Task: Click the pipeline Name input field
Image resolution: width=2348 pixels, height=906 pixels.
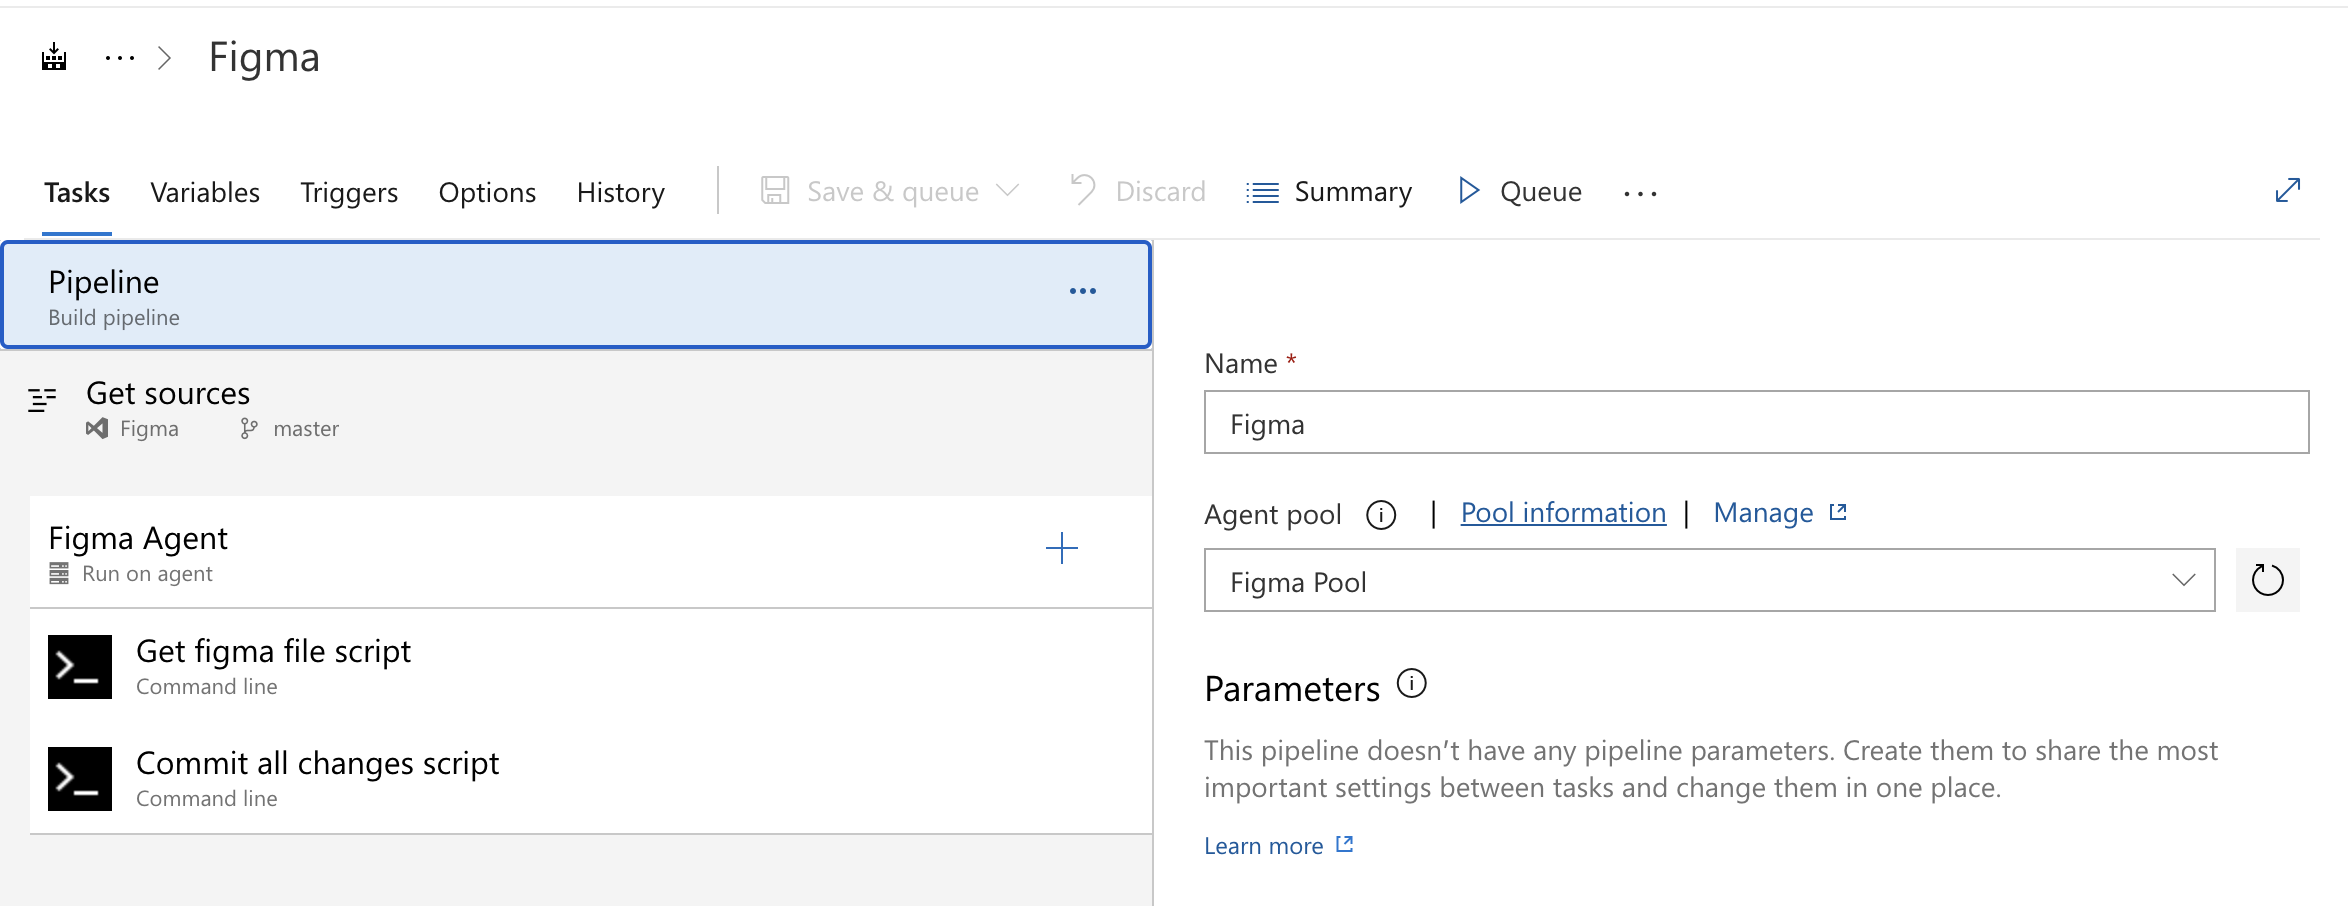Action: [x=1756, y=423]
